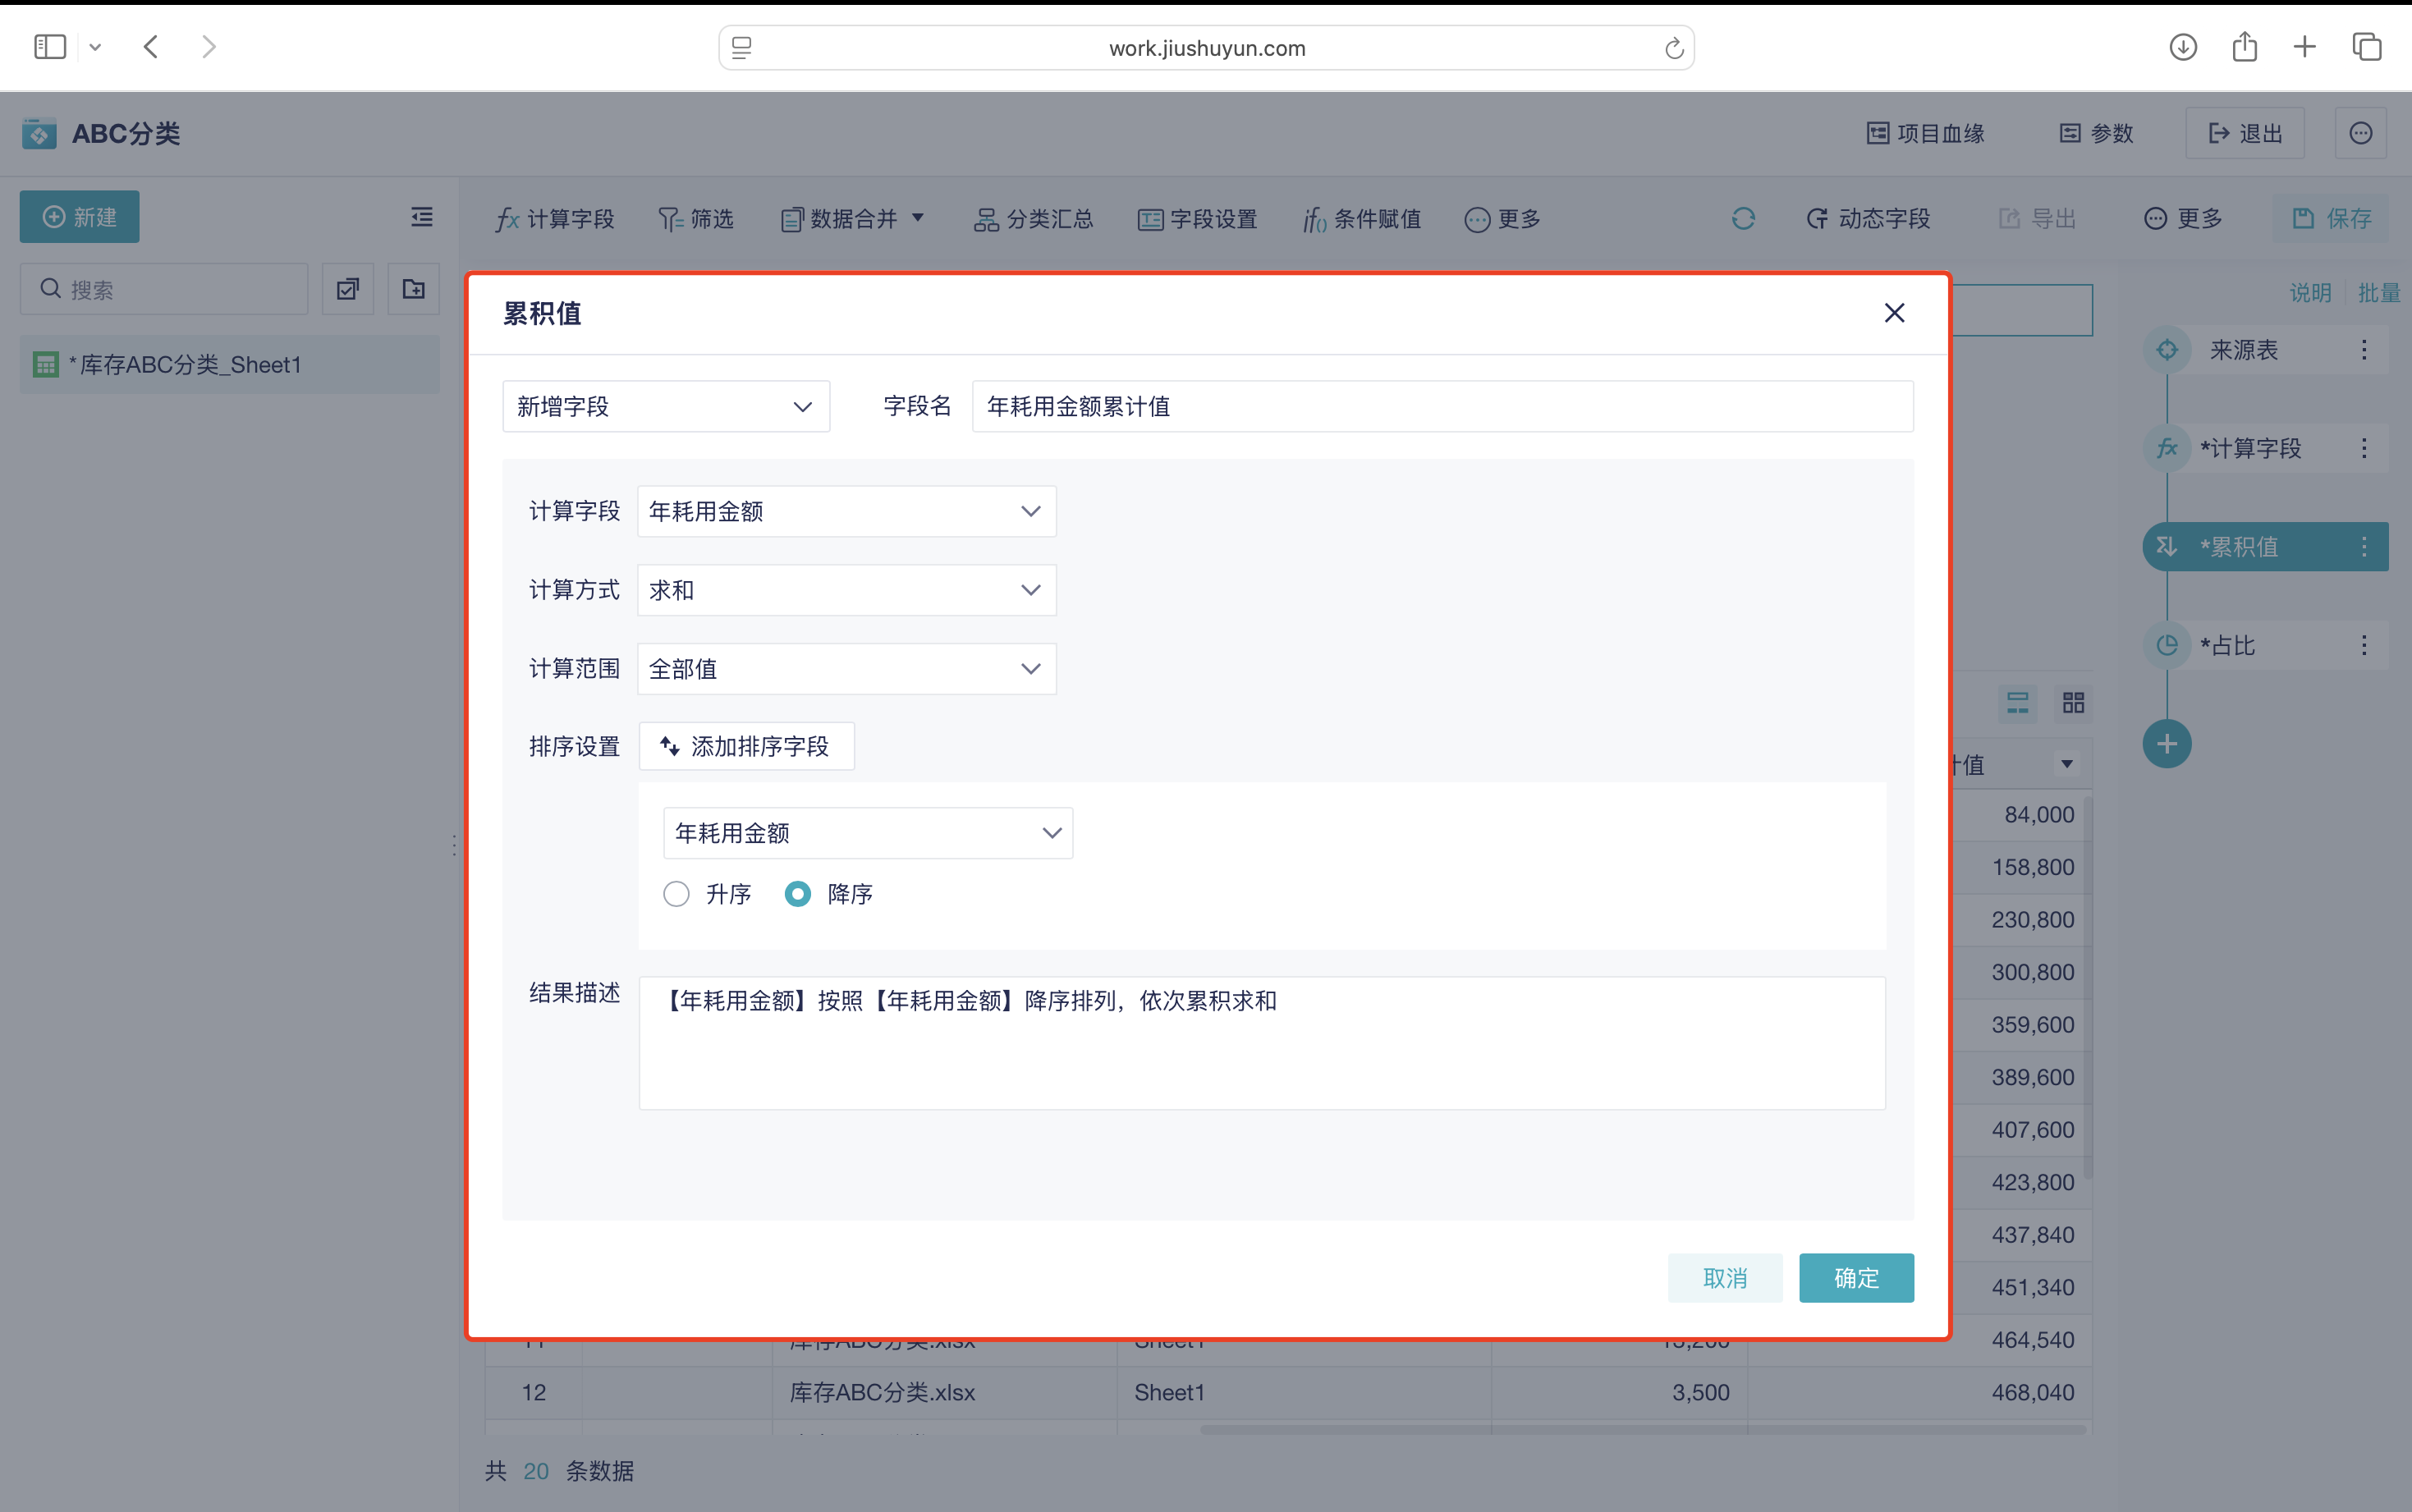Viewport: 2412px width, 1512px height.
Task: Open the 计算字段 dropdown
Action: [x=846, y=511]
